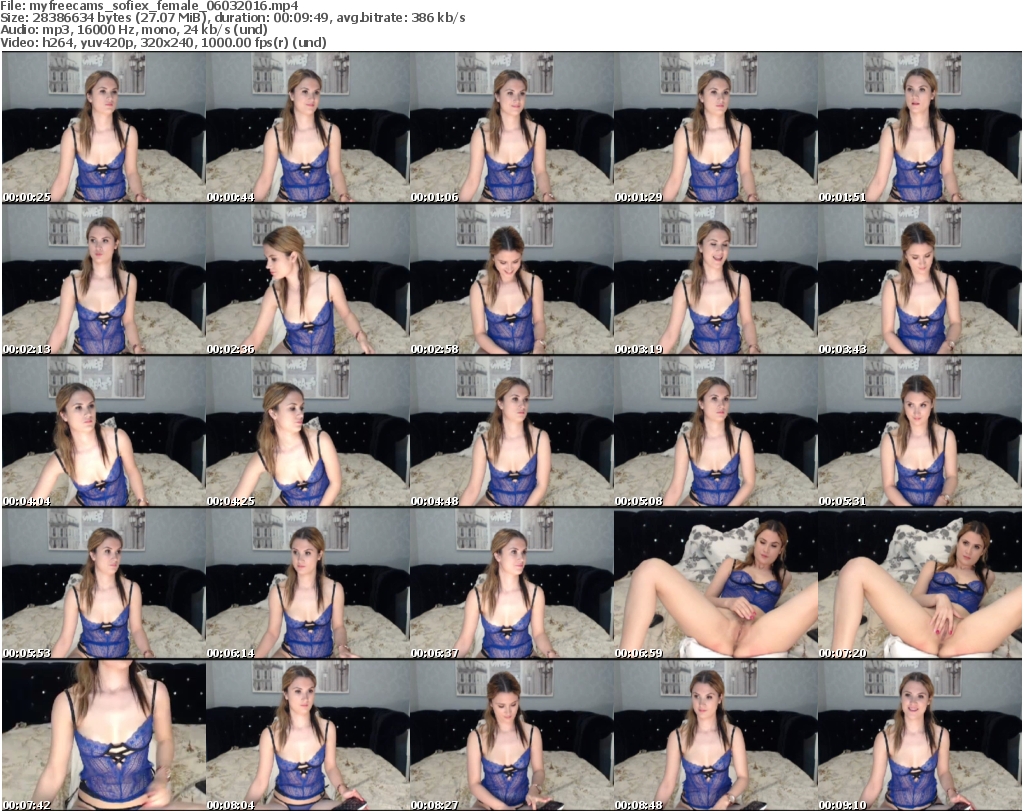Open the frame at 00:08:48
Screen dimensions: 1024x811
tap(715, 736)
